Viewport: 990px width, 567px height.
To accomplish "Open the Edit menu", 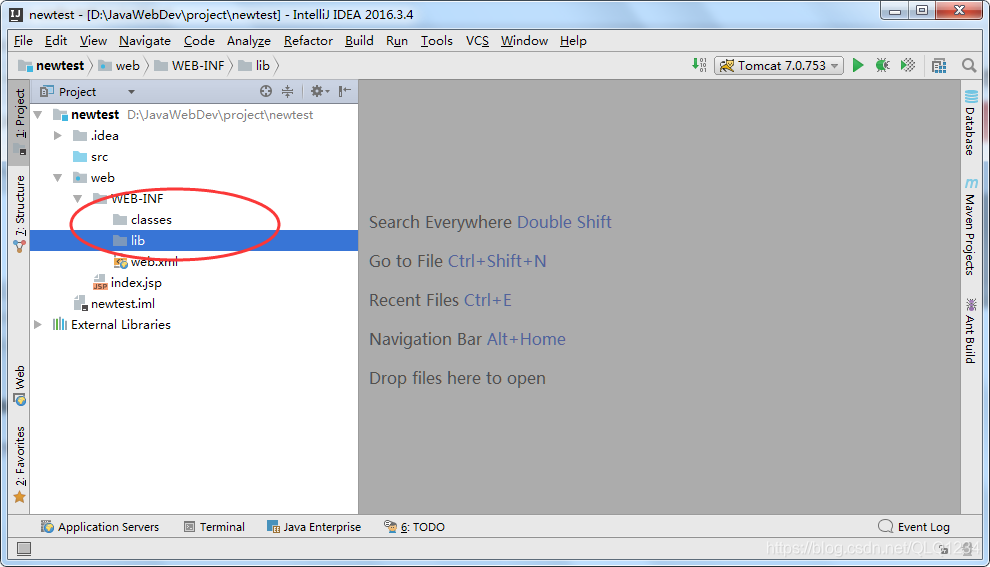I will [x=56, y=40].
